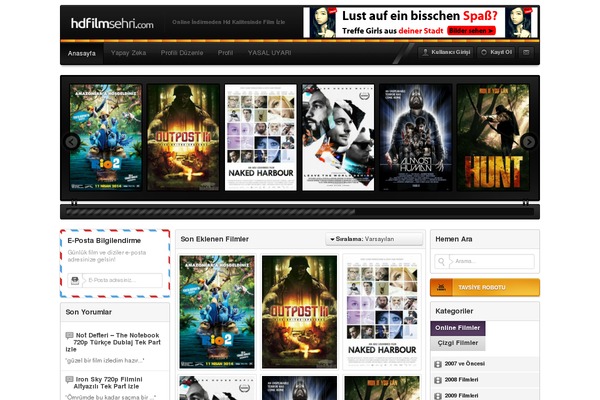Image resolution: width=600 pixels, height=400 pixels.
Task: Click the film icon beside 2007 ve Öncesi
Action: pyautogui.click(x=438, y=364)
